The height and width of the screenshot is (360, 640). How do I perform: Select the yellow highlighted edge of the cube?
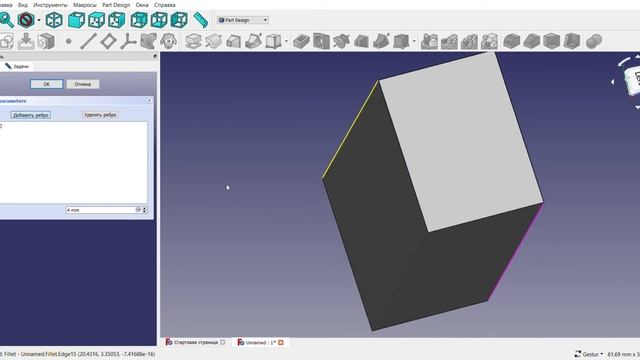pyautogui.click(x=350, y=130)
